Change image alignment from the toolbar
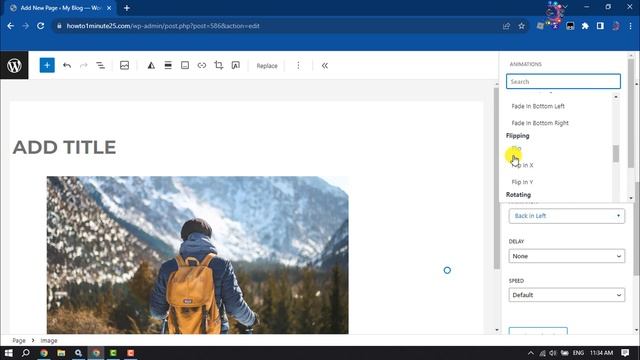The image size is (640, 360). (x=168, y=65)
